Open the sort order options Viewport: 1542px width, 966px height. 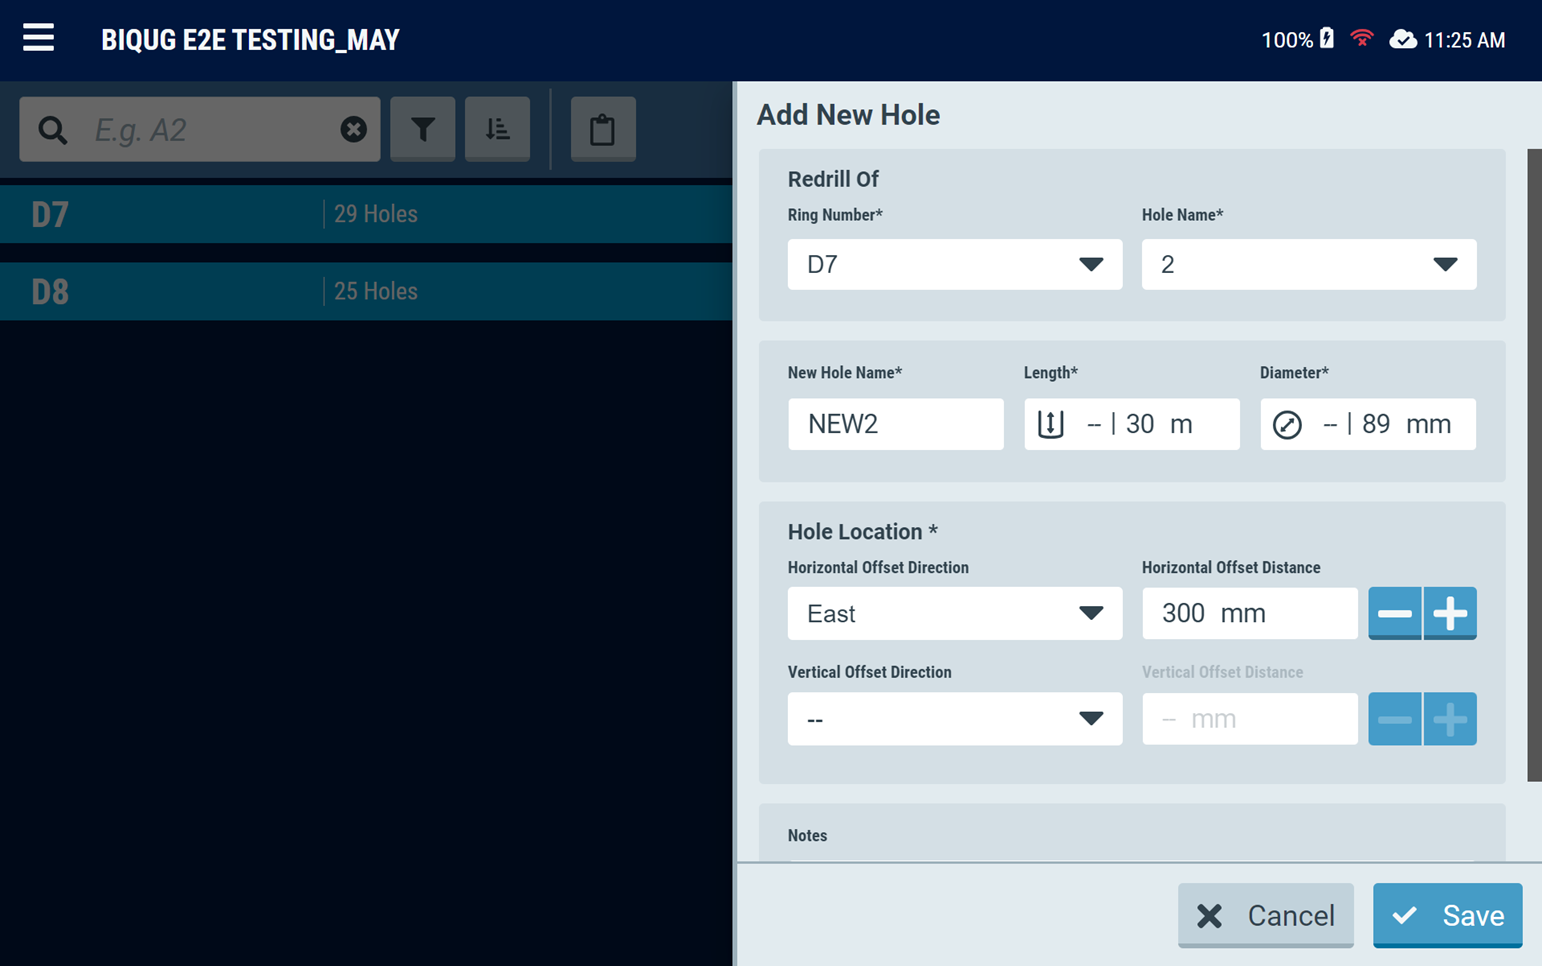click(497, 129)
